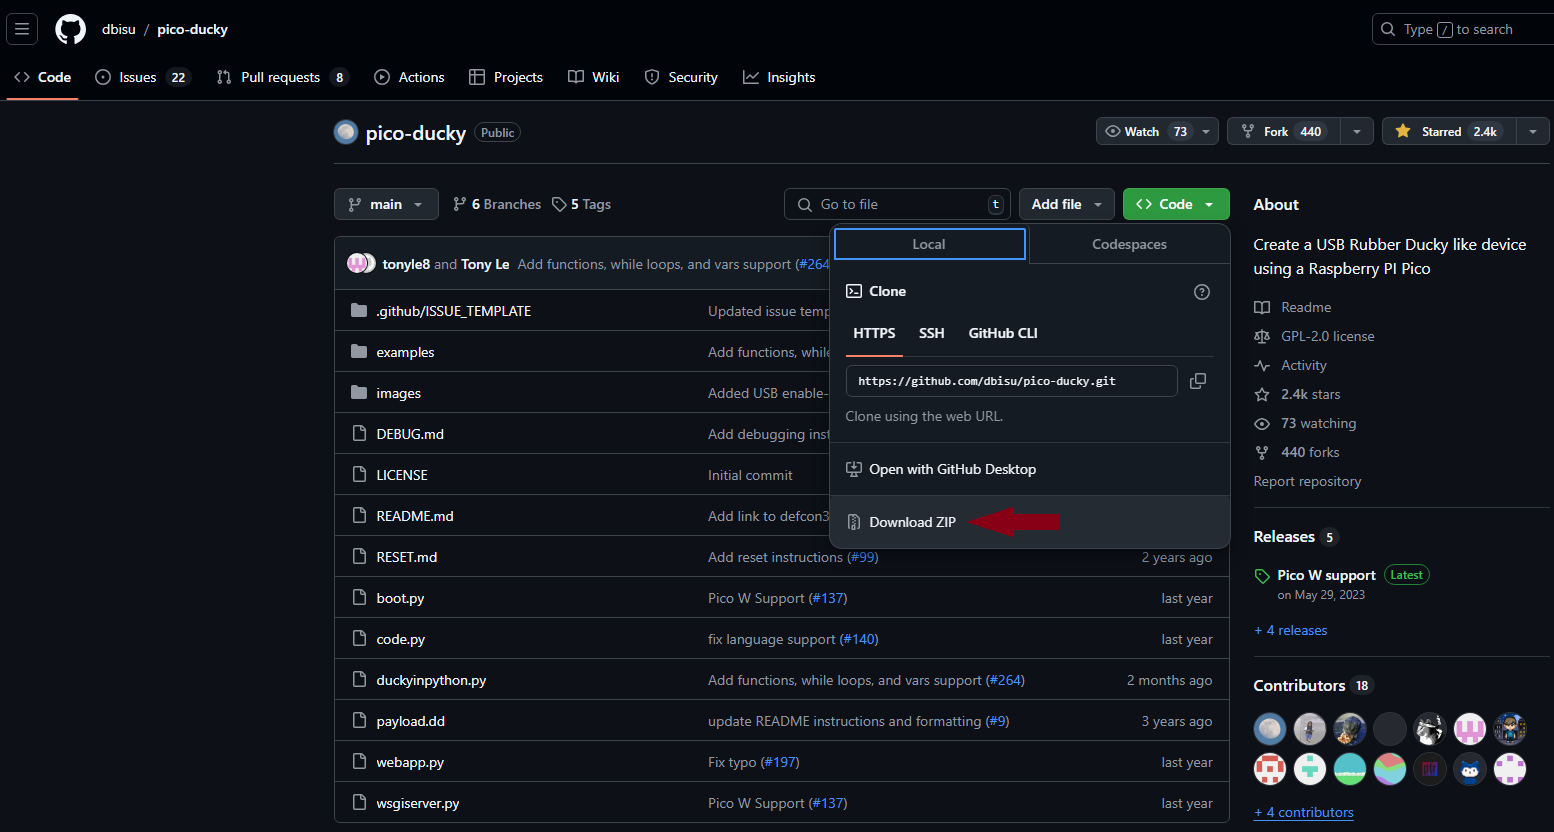Switch to the Code tab

coord(42,77)
